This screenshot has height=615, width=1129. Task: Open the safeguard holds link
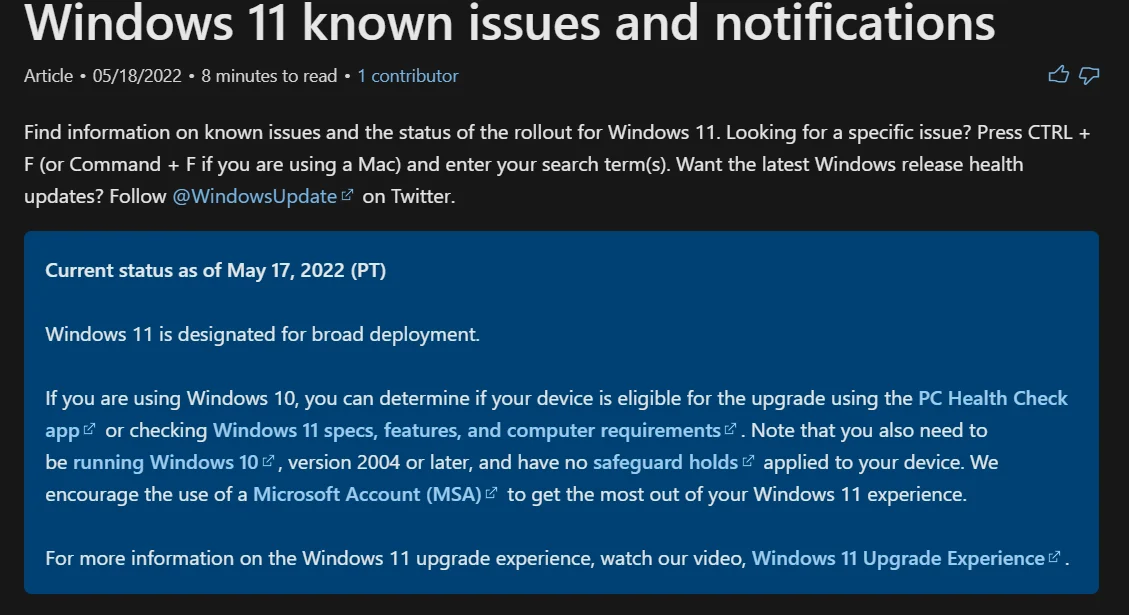pos(665,462)
